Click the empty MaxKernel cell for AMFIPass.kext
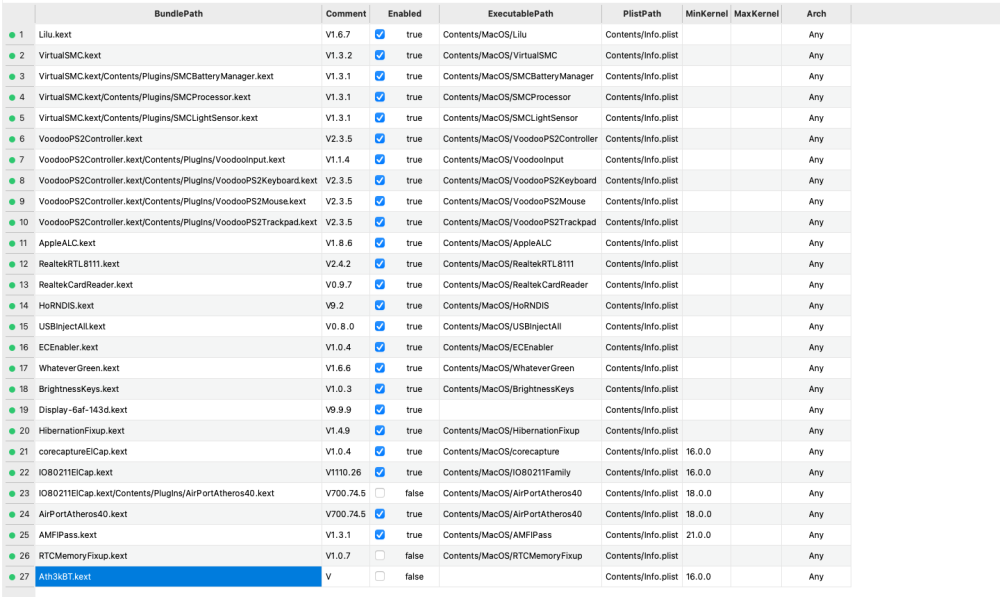The image size is (1000, 597). click(x=756, y=535)
